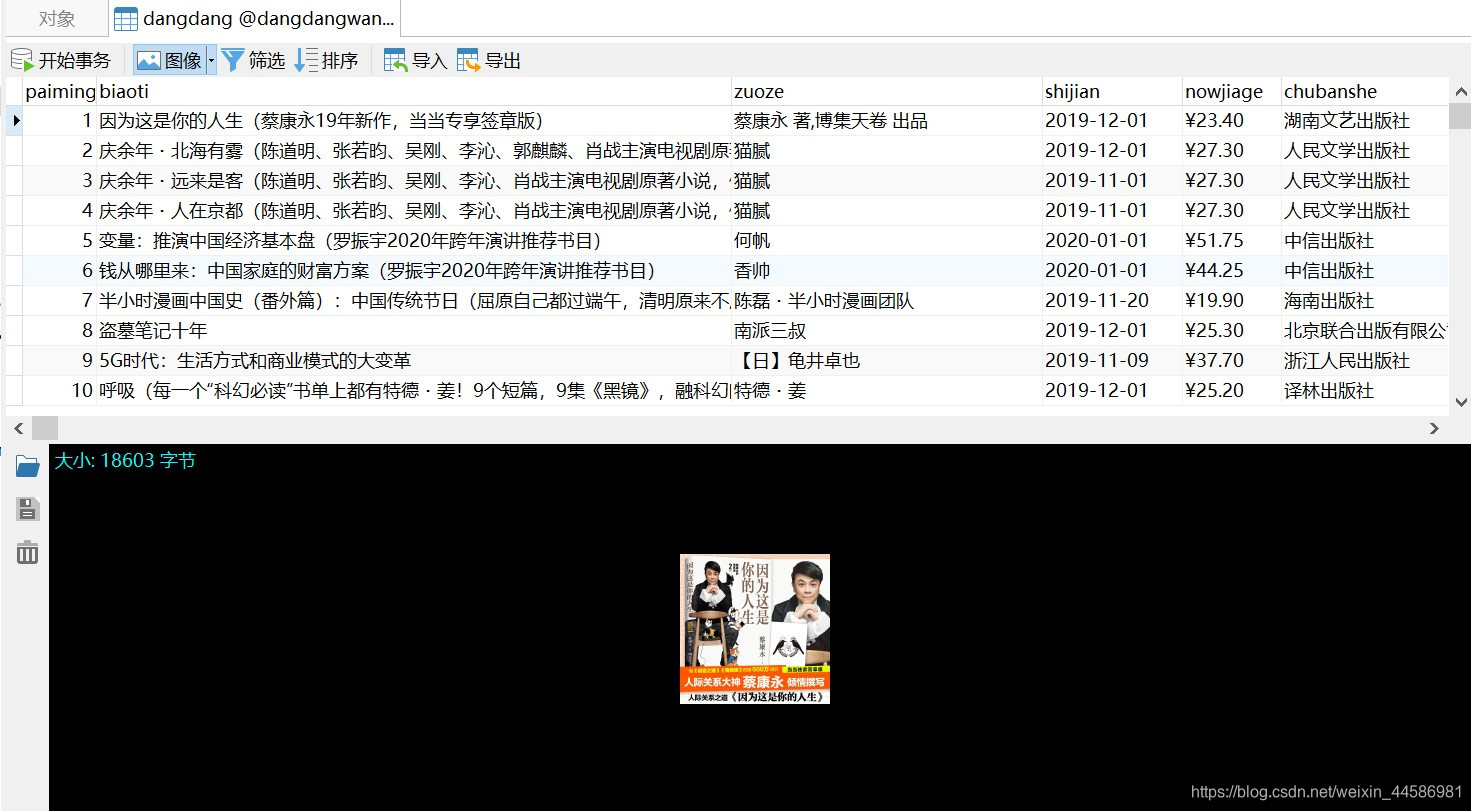Select the current-row marker for row 1
The height and width of the screenshot is (811, 1471).
pyautogui.click(x=15, y=121)
